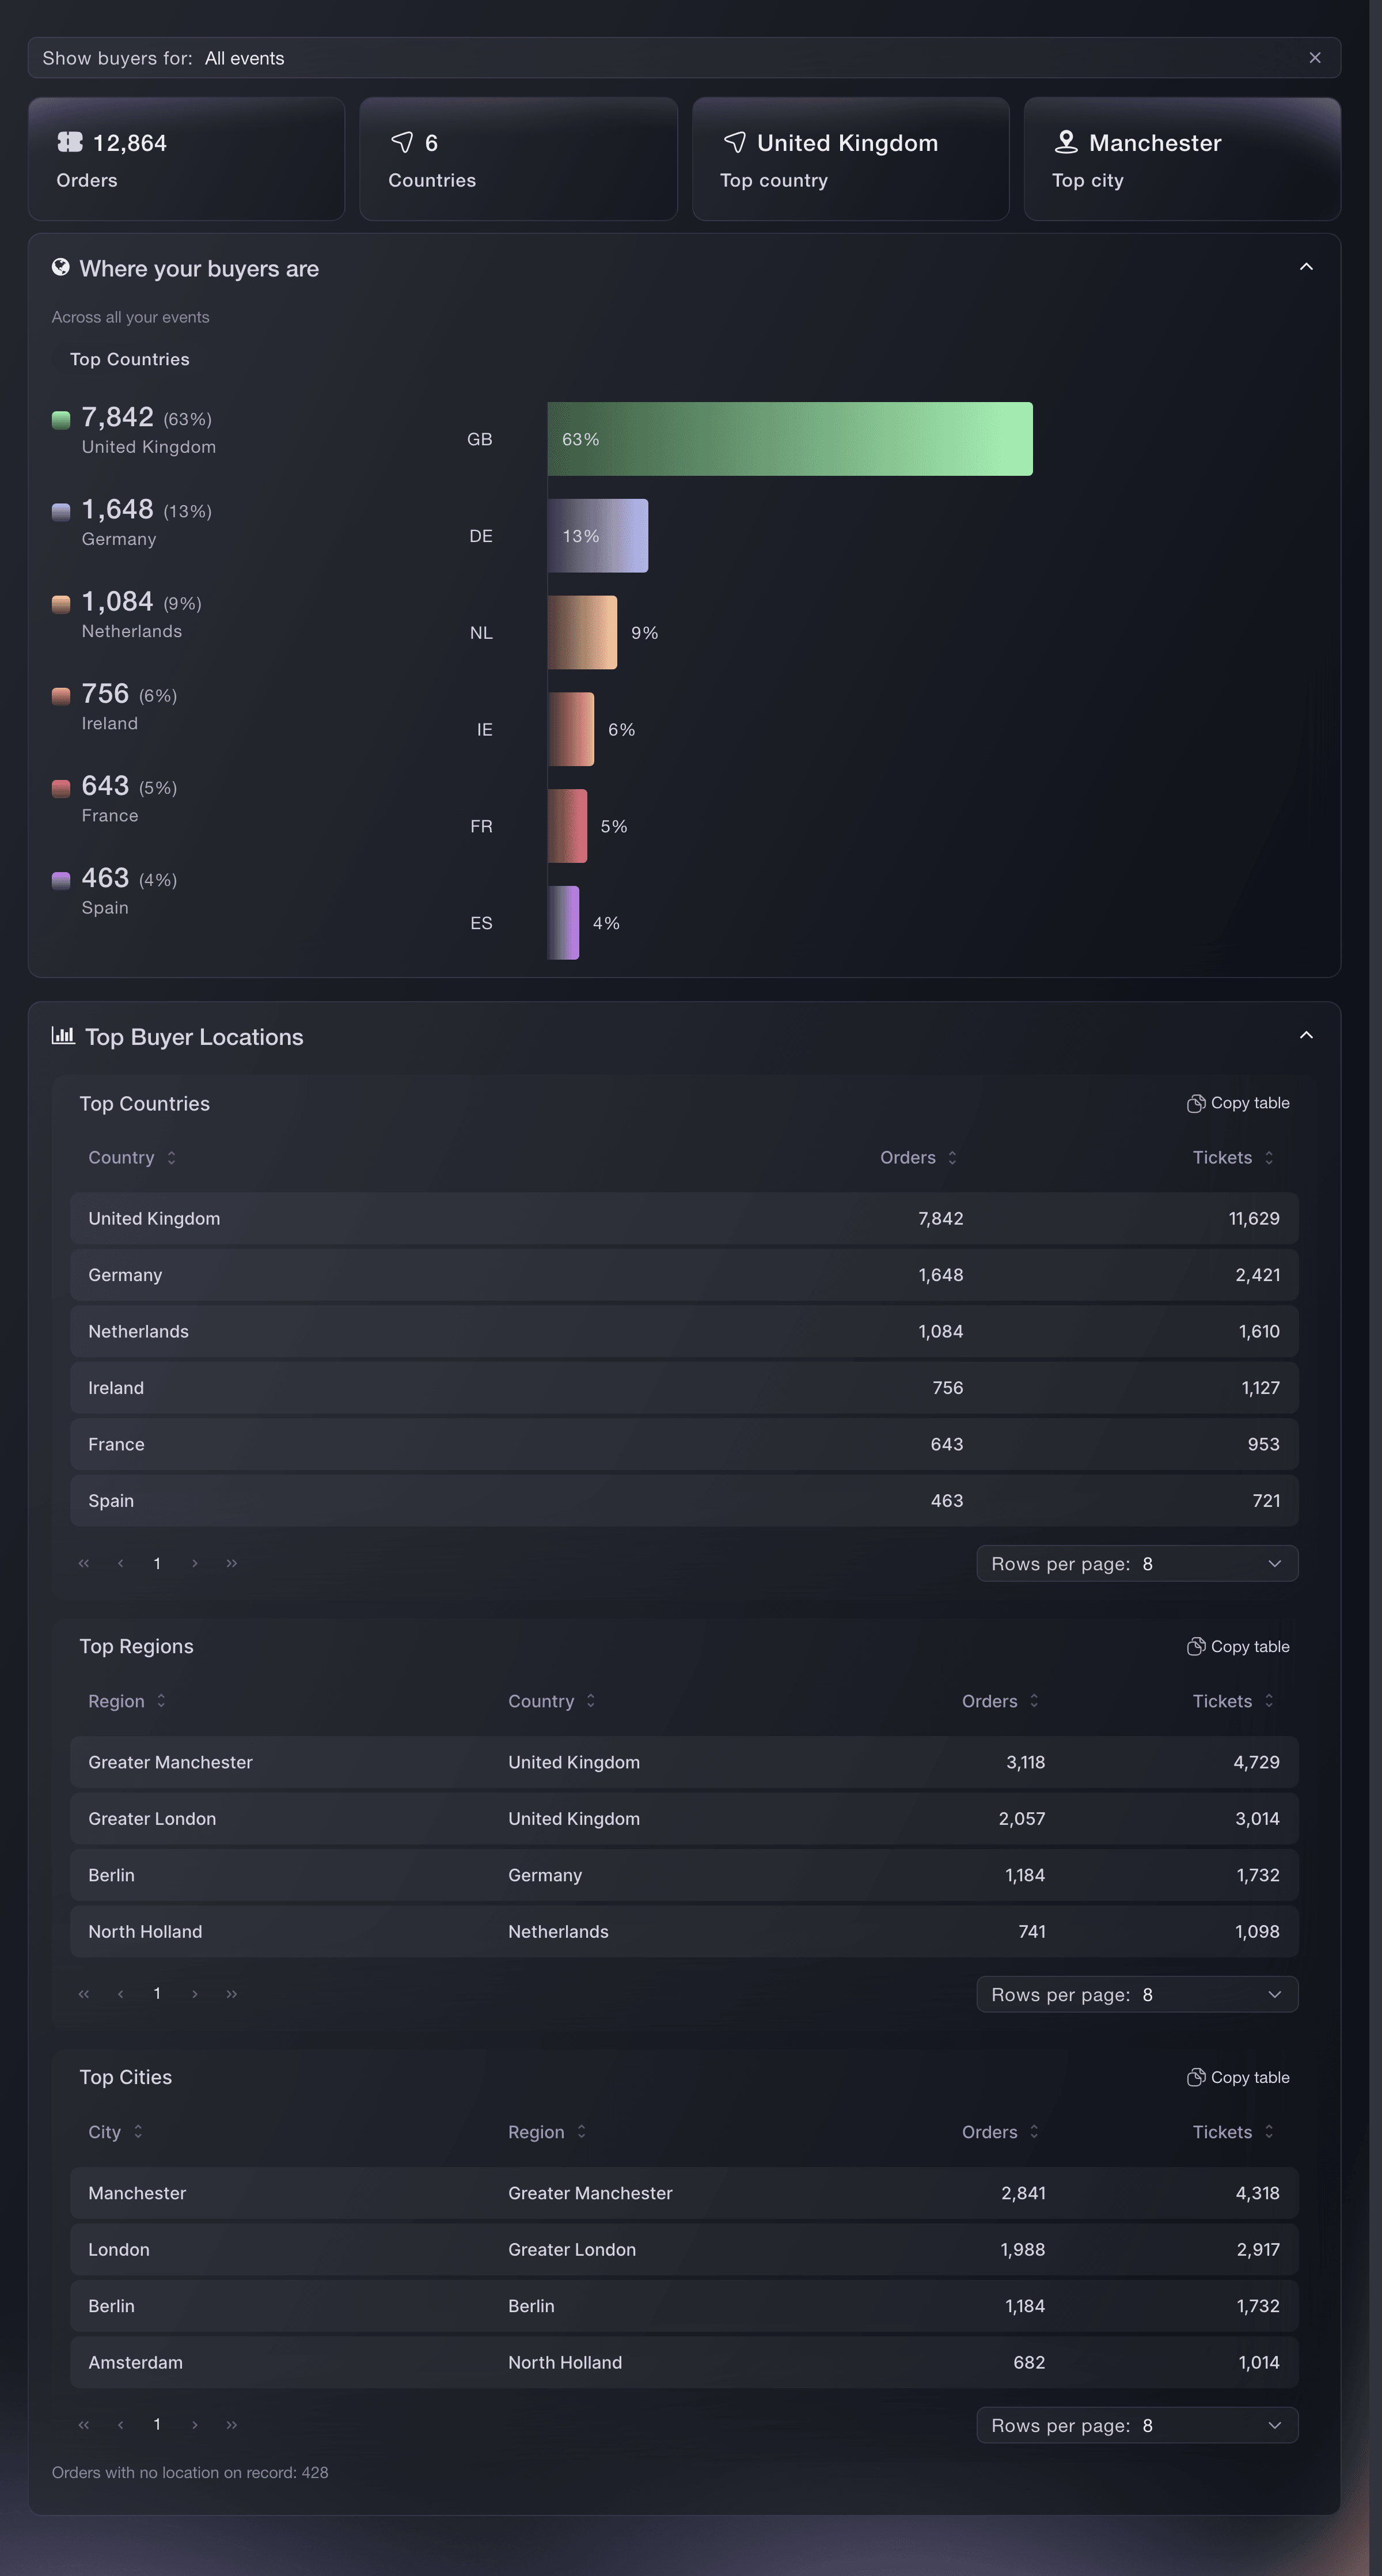Select the Top Countries chart tab
This screenshot has width=1382, height=2576.
(x=129, y=359)
